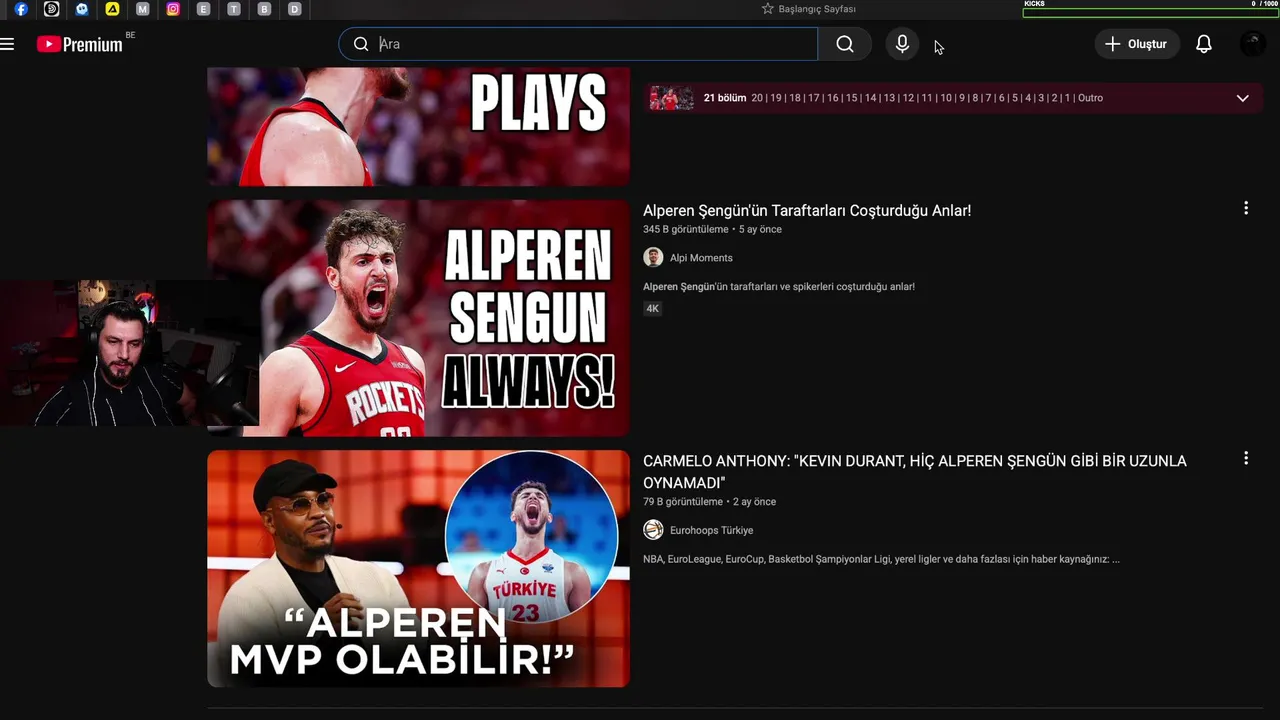
Task: Open the pinned tab labeled T
Action: pyautogui.click(x=233, y=9)
